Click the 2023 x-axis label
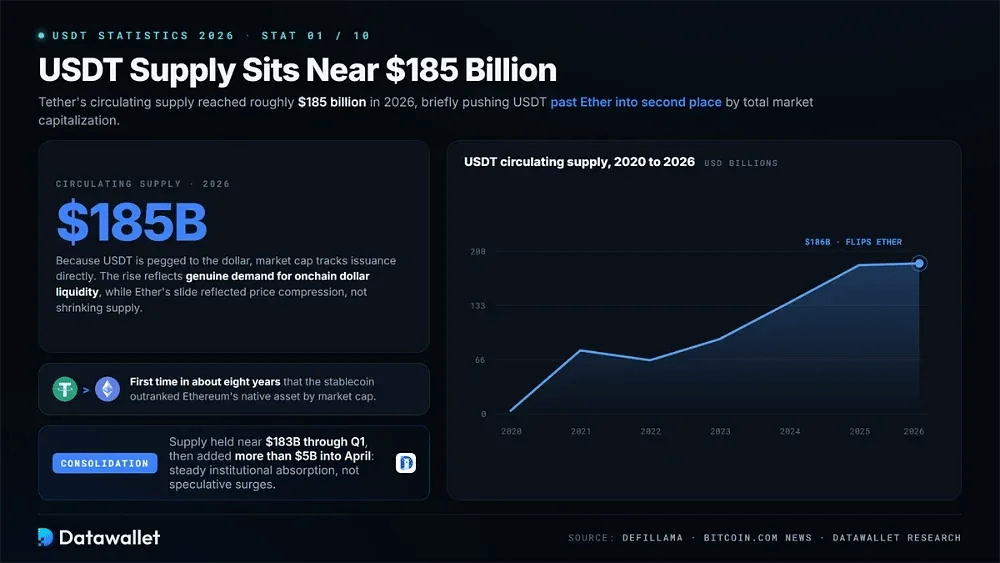 [721, 432]
